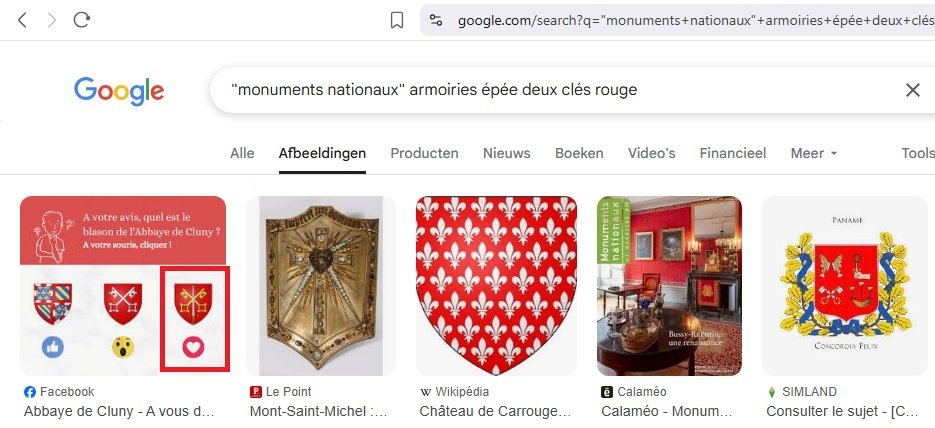Open the Château de Carrouges Wikipédia link
Viewport: 935px width, 428px height.
click(495, 410)
